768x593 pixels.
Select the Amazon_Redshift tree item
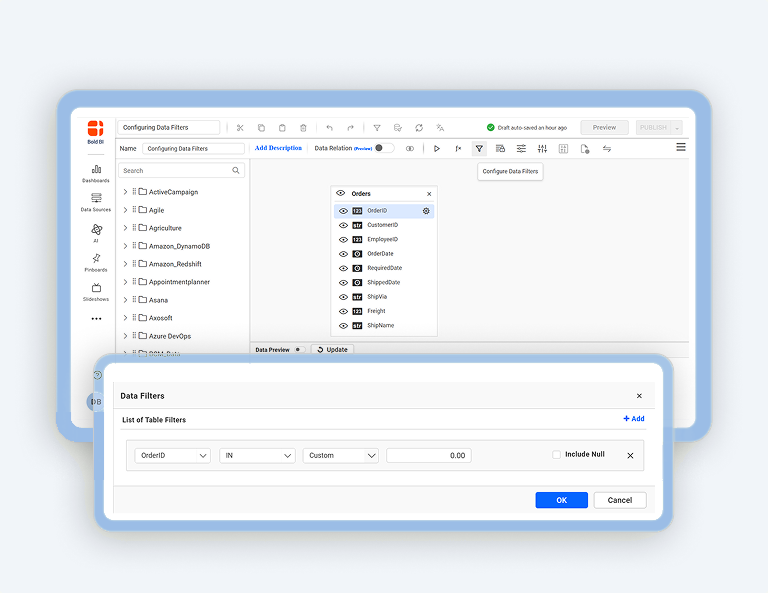click(x=175, y=264)
